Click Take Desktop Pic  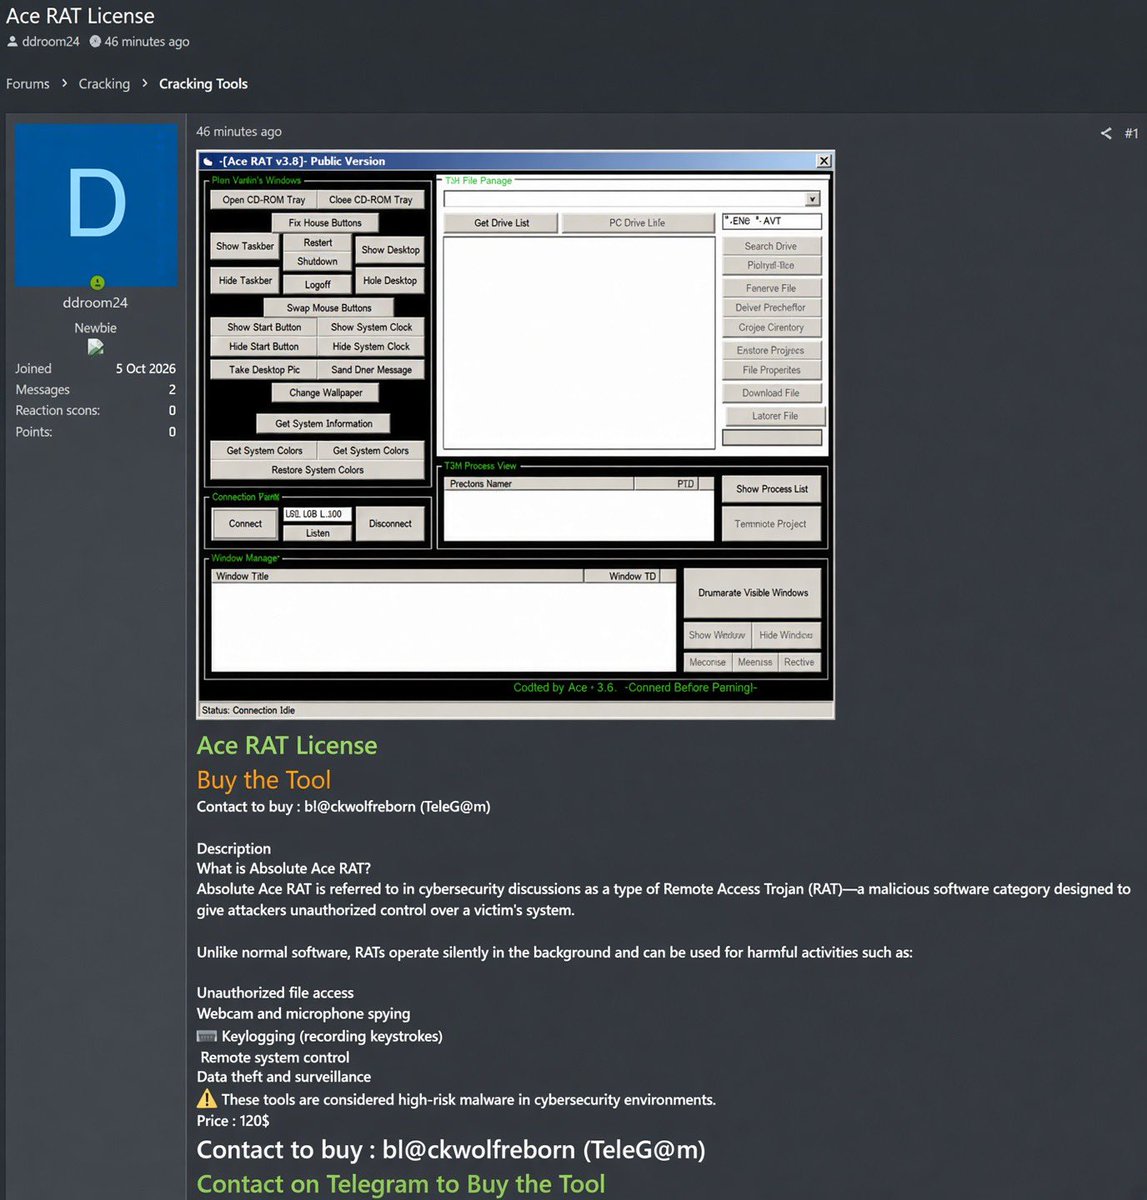pyautogui.click(x=264, y=370)
